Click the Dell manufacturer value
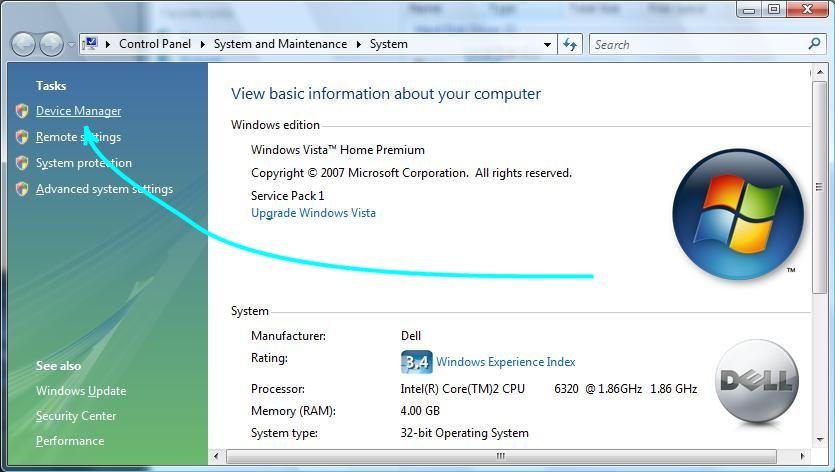This screenshot has height=472, width=835. coord(411,336)
